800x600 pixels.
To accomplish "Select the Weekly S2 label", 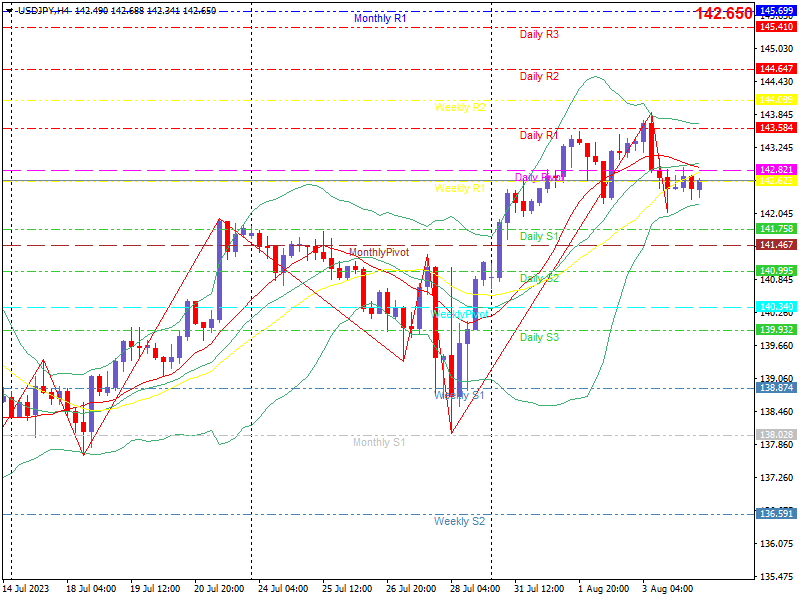I will (459, 521).
